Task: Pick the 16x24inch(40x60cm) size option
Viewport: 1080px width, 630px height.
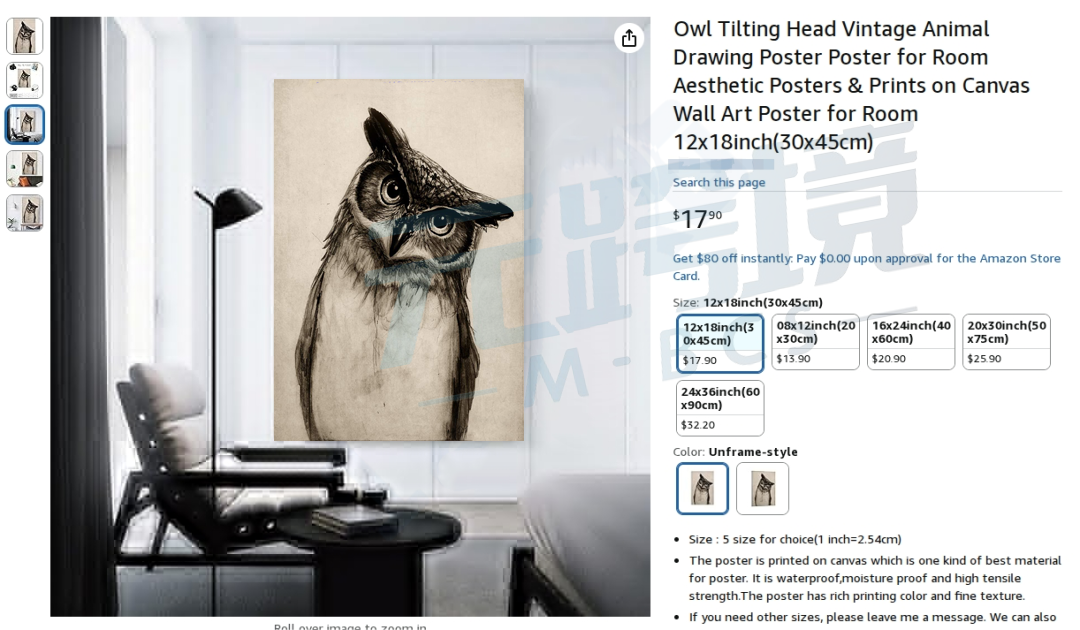Action: (x=911, y=342)
